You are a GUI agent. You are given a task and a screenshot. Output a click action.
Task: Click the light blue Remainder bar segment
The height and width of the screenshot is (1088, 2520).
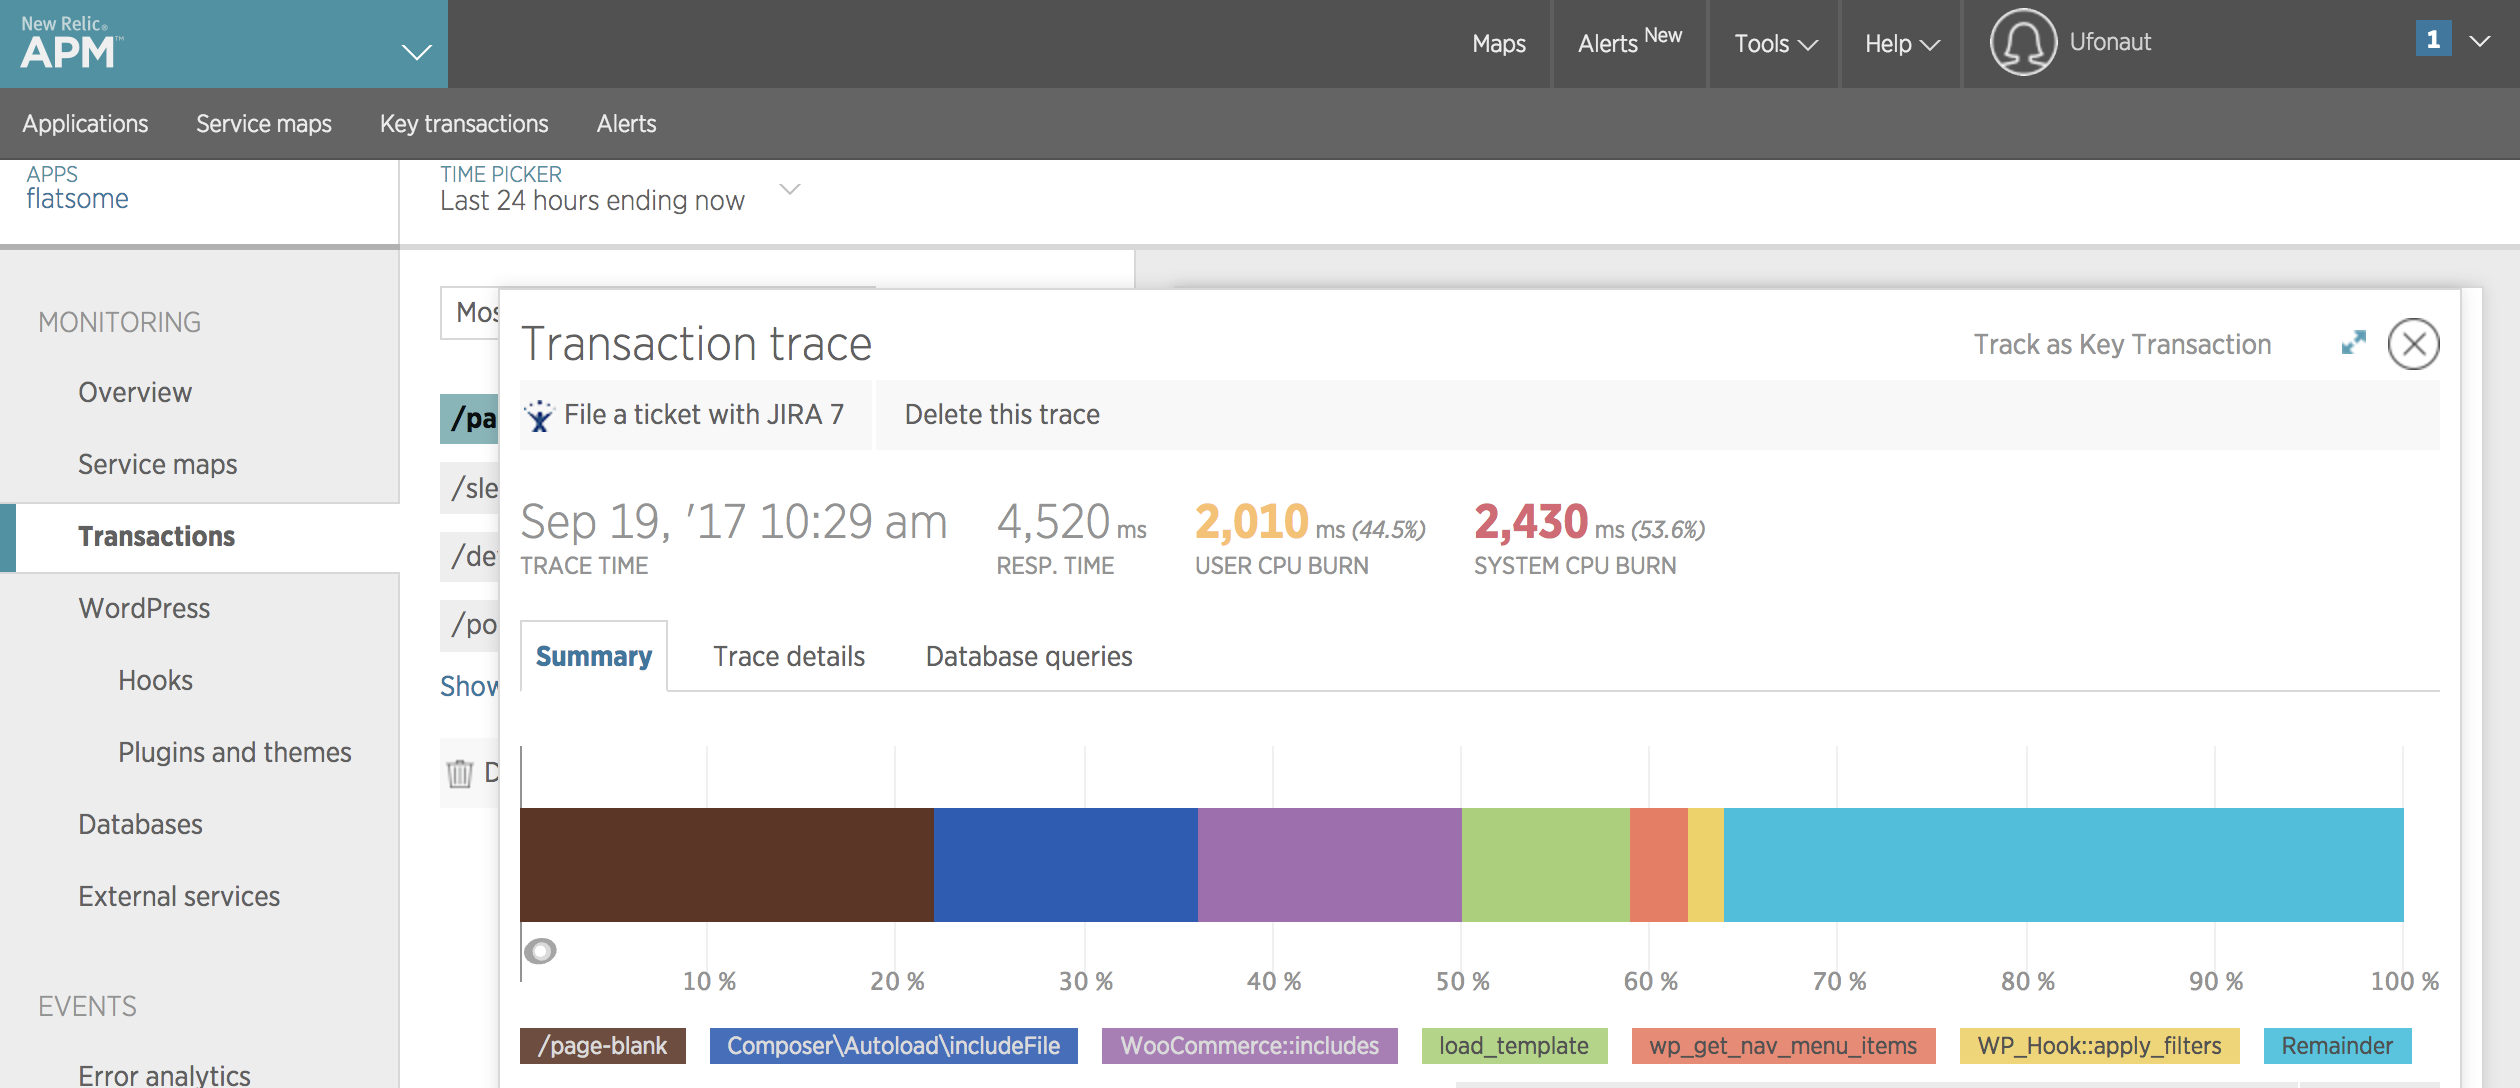[2064, 864]
